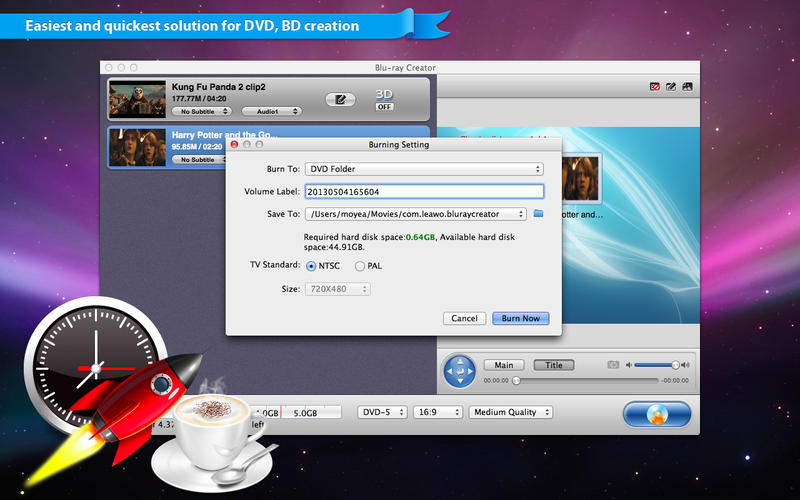
Task: Click the snapshot camera icon
Action: click(614, 365)
